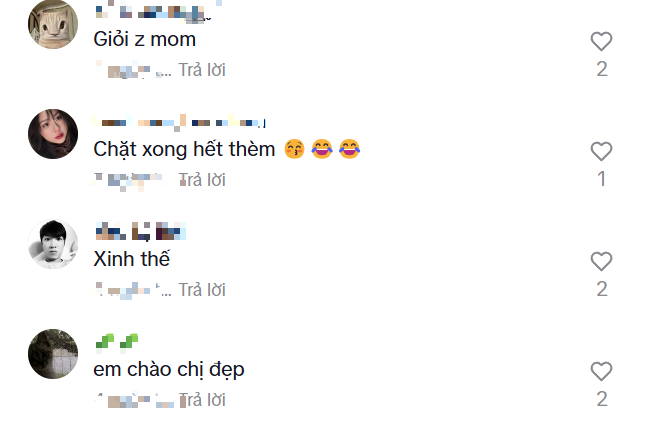Like the "Giỏi z mom" comment

601,41
